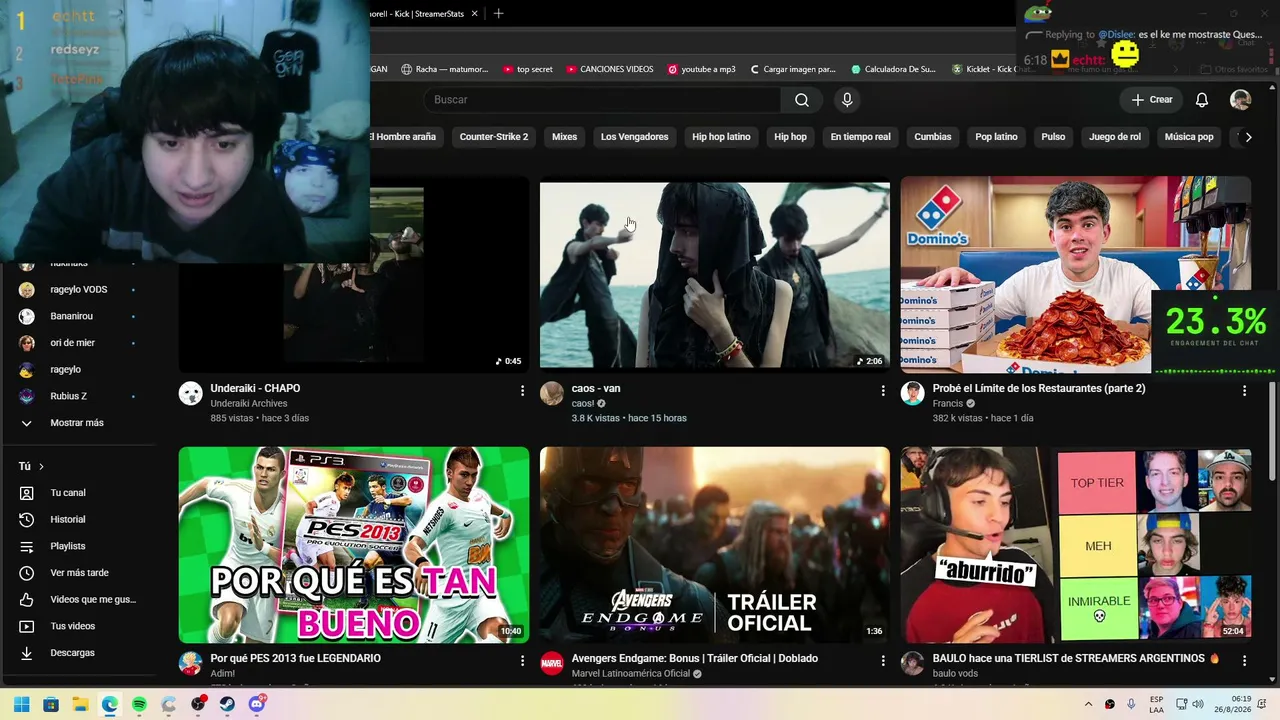1280x720 pixels.
Task: Open the Windows Start menu
Action: [x=21, y=704]
